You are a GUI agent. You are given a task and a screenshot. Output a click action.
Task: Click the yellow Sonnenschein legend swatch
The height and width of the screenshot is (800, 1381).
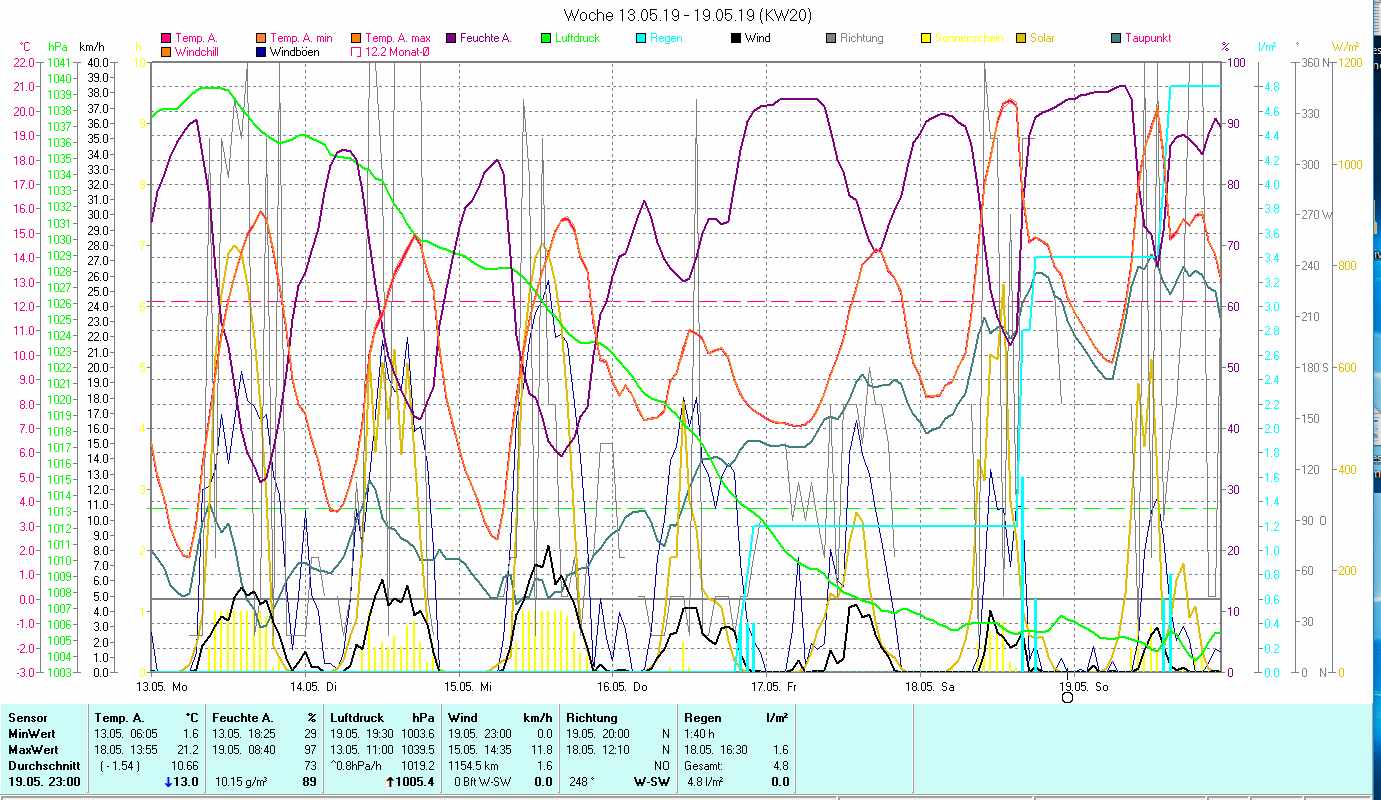coord(926,38)
